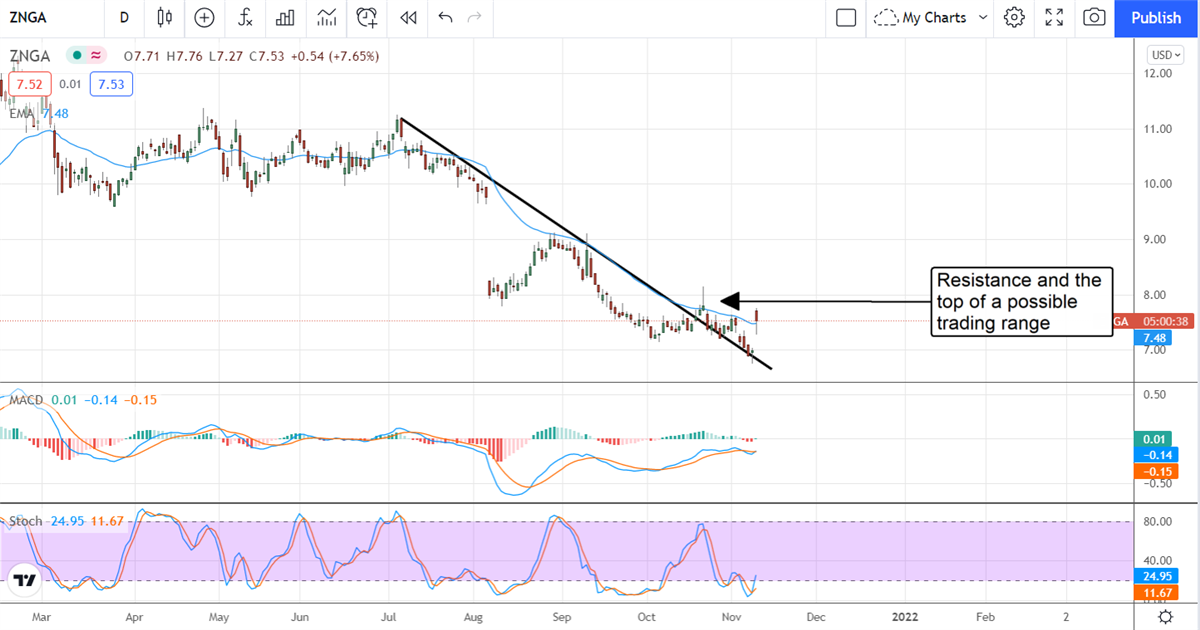Open the layout selector square icon

[x=846, y=18]
